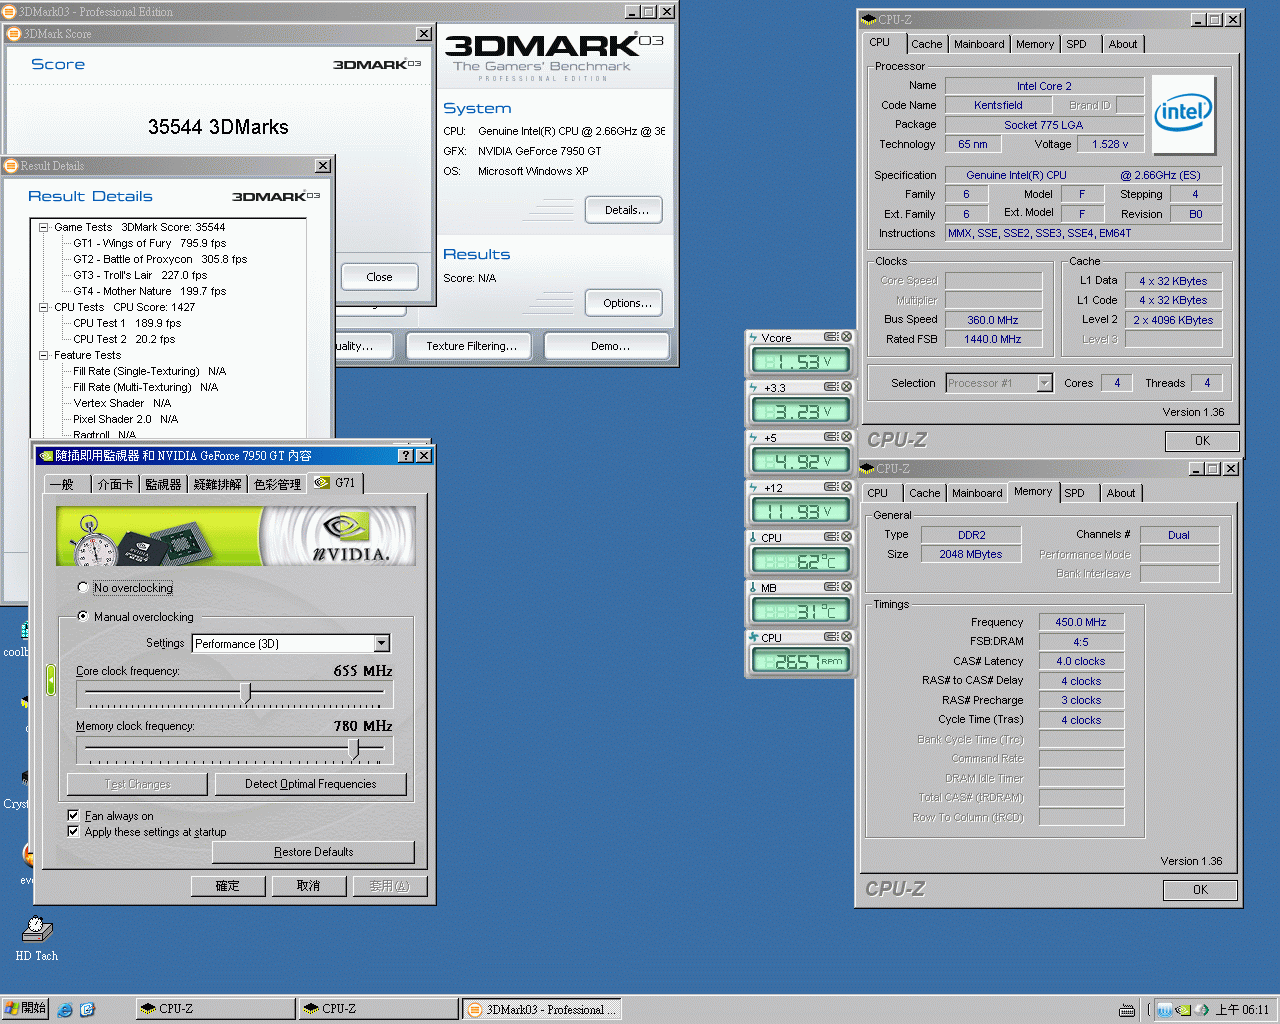
Task: Close the +12 voltage sensor widget
Action: click(x=846, y=487)
